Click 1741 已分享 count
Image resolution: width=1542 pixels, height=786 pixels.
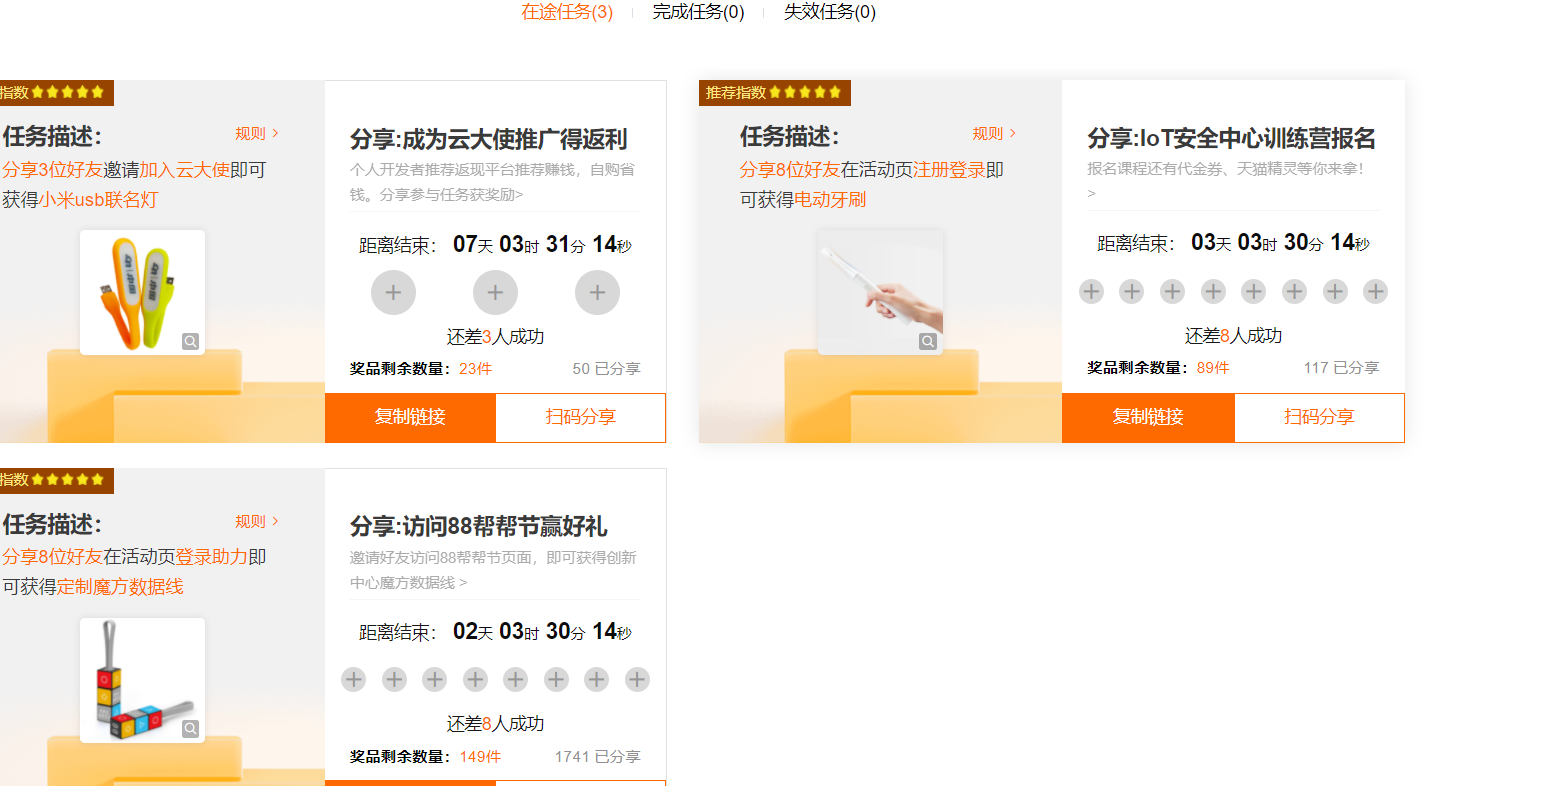click(x=597, y=757)
